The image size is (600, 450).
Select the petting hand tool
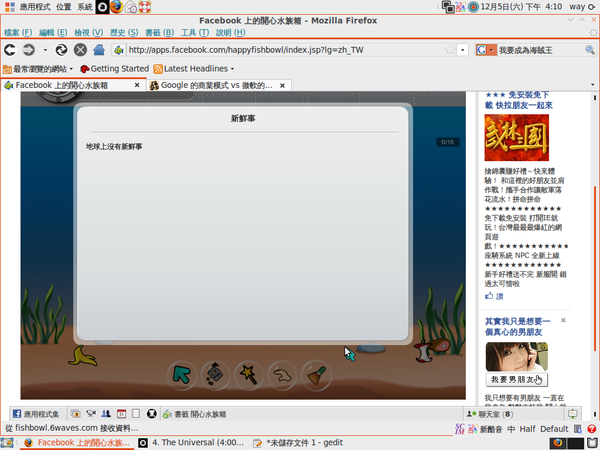pos(282,375)
